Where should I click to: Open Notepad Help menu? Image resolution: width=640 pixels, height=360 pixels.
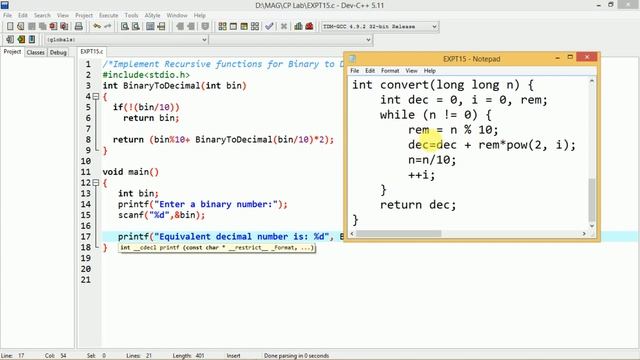(429, 71)
